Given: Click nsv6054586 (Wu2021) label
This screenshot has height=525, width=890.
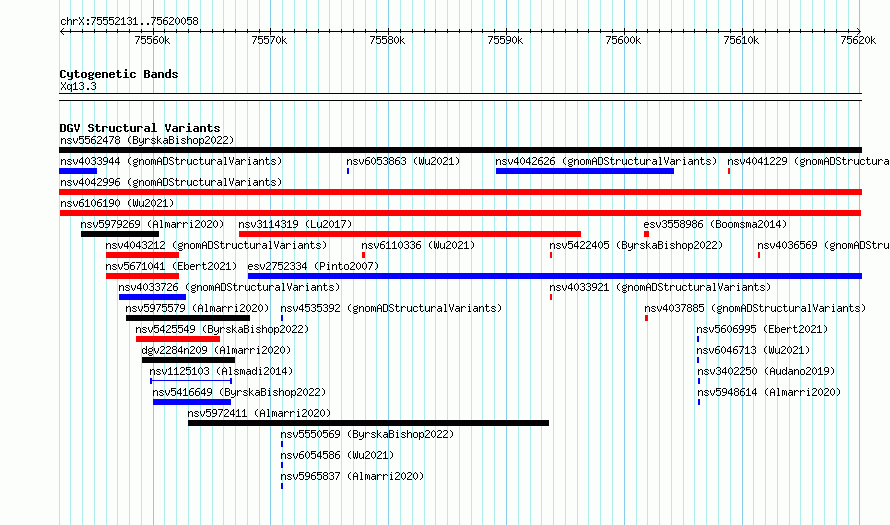Looking at the screenshot, I should (337, 455).
